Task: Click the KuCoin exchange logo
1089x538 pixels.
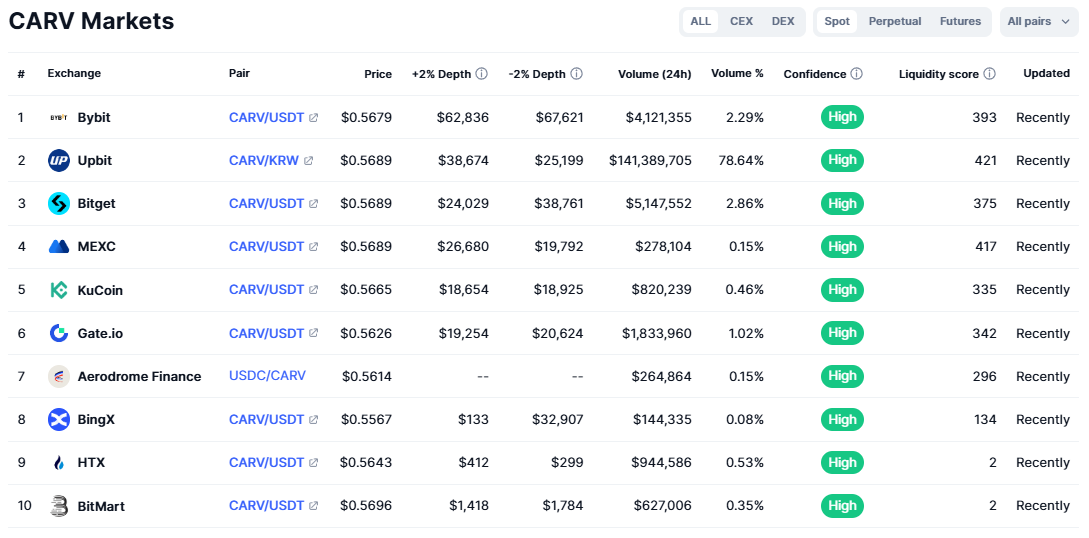Action: (59, 290)
